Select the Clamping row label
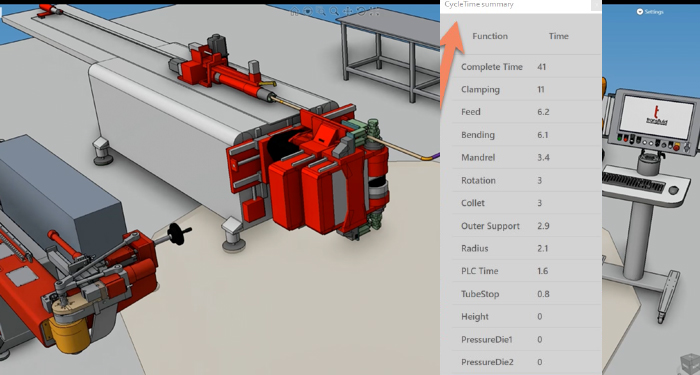 click(x=480, y=90)
